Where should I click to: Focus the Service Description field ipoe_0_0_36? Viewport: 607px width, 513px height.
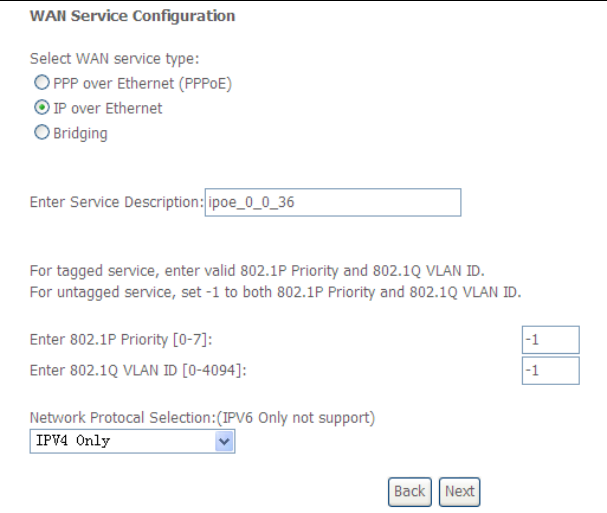tap(332, 202)
